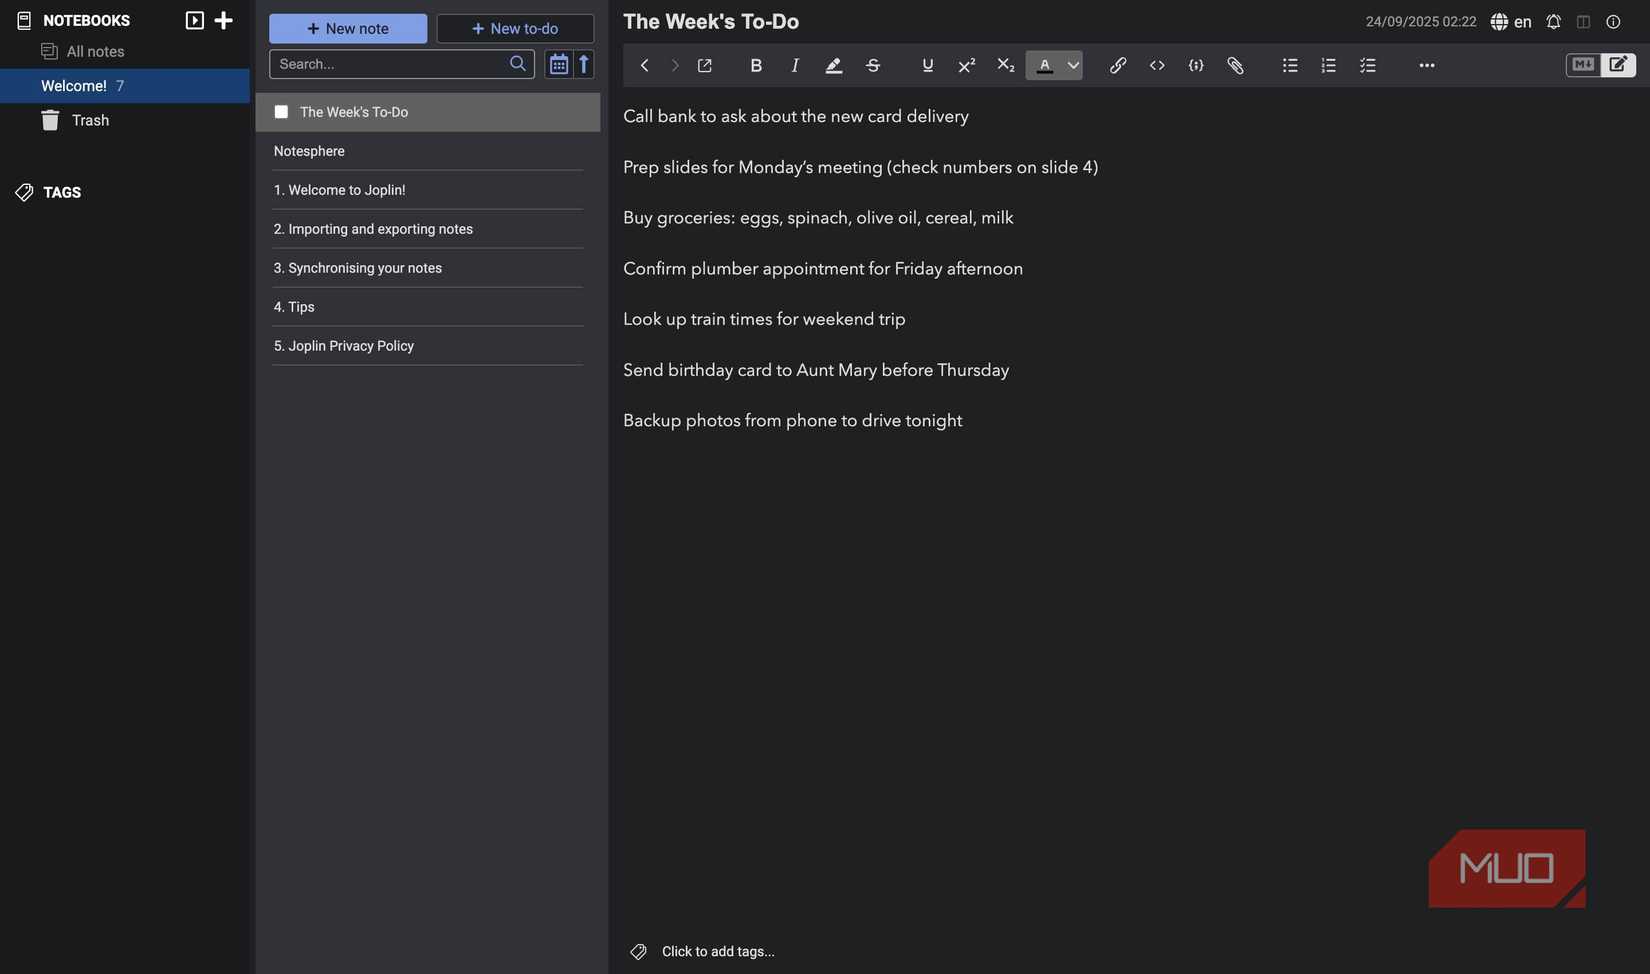Viewport: 1650px width, 974px height.
Task: Click the text color swatch button
Action: click(x=1045, y=65)
